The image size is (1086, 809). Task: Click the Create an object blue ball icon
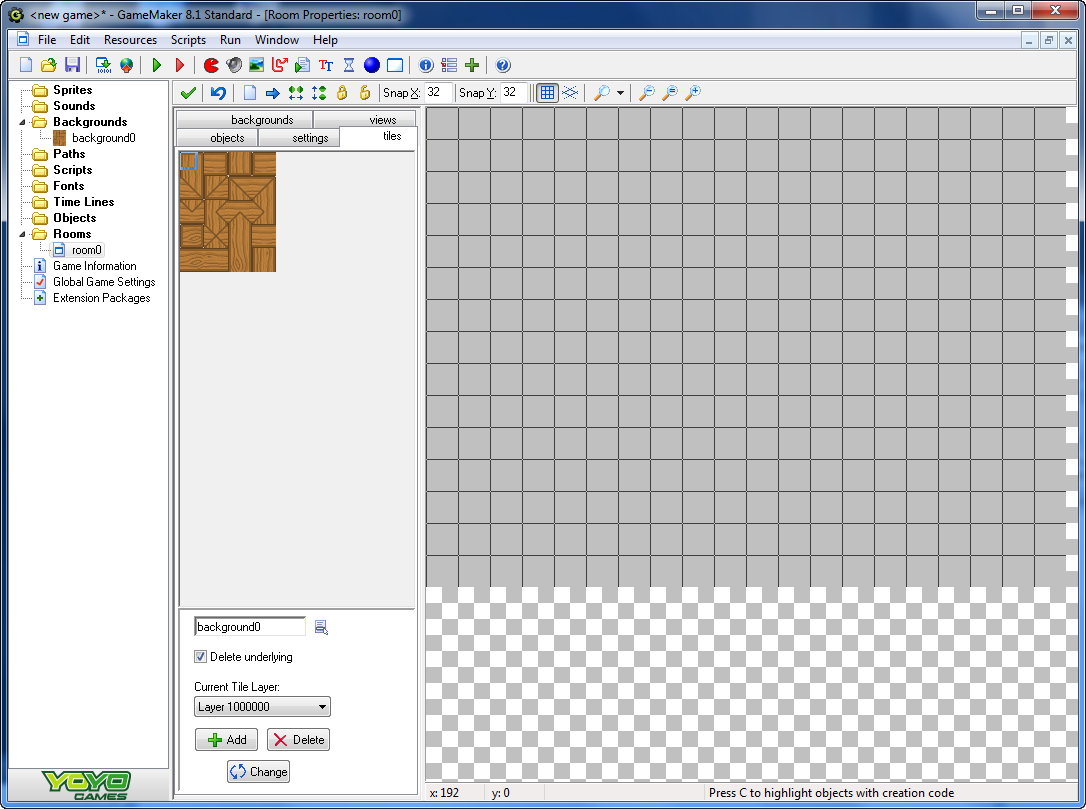pyautogui.click(x=372, y=65)
